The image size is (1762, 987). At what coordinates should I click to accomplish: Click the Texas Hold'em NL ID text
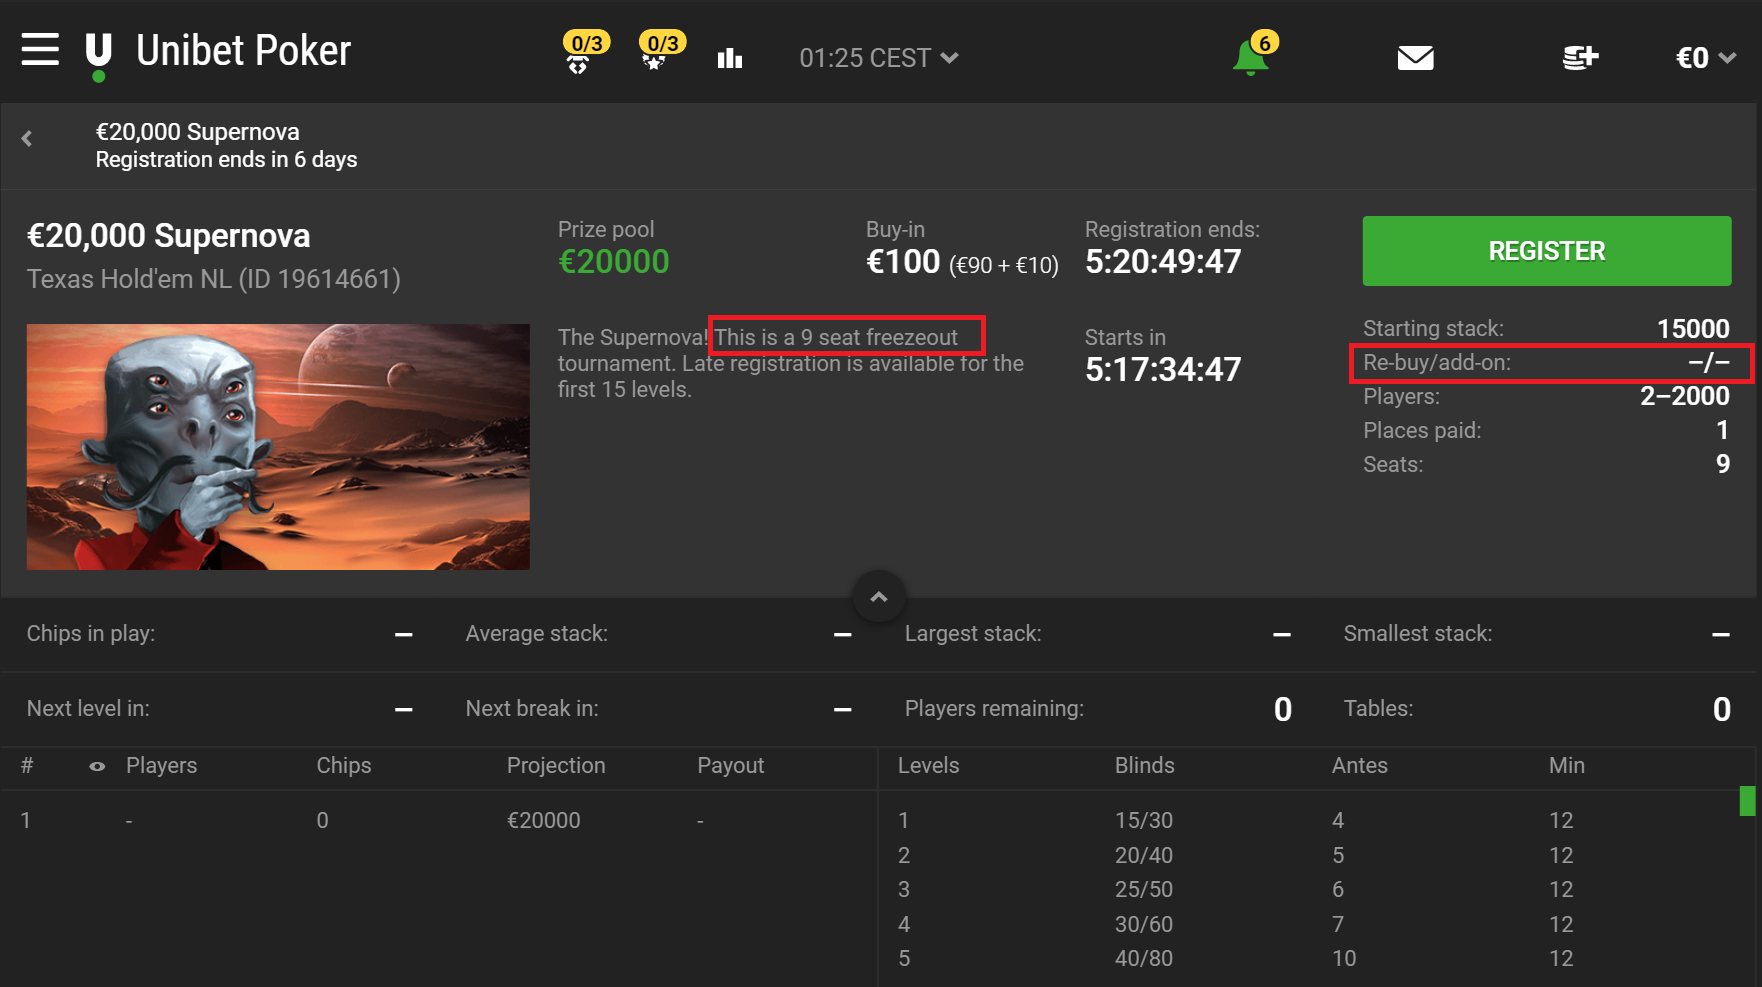pyautogui.click(x=213, y=279)
